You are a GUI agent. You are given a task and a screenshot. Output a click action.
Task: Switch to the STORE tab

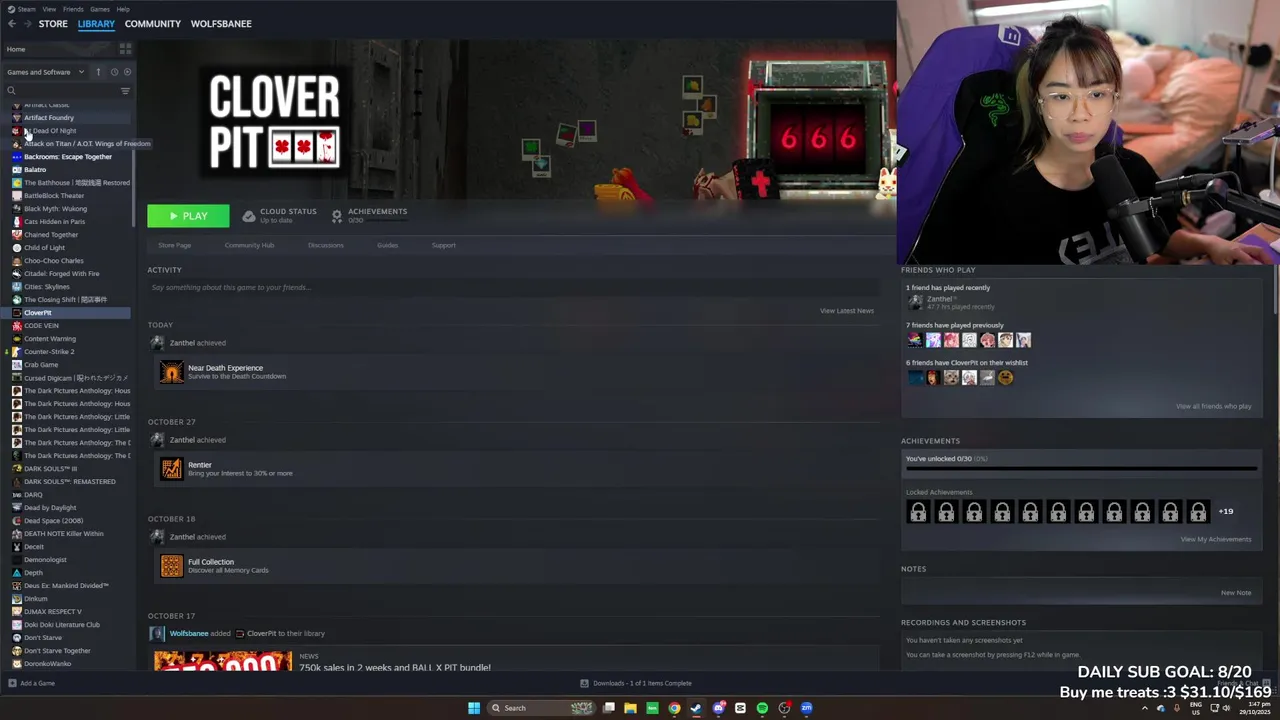click(x=53, y=23)
